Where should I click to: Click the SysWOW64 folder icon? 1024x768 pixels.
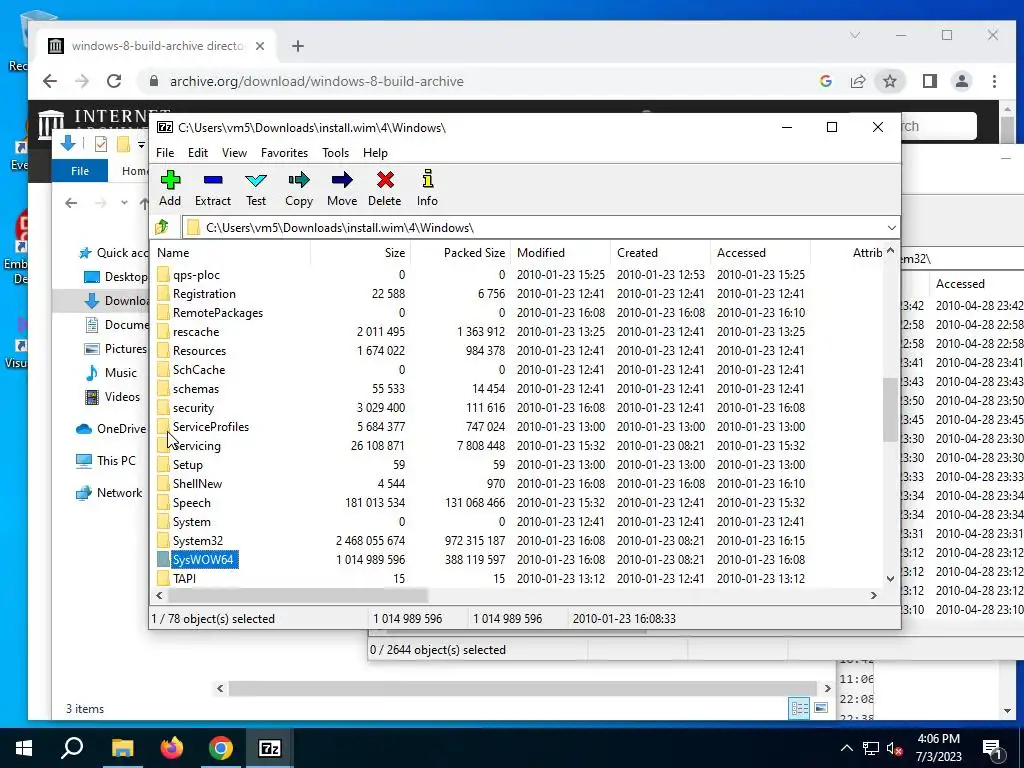163,560
